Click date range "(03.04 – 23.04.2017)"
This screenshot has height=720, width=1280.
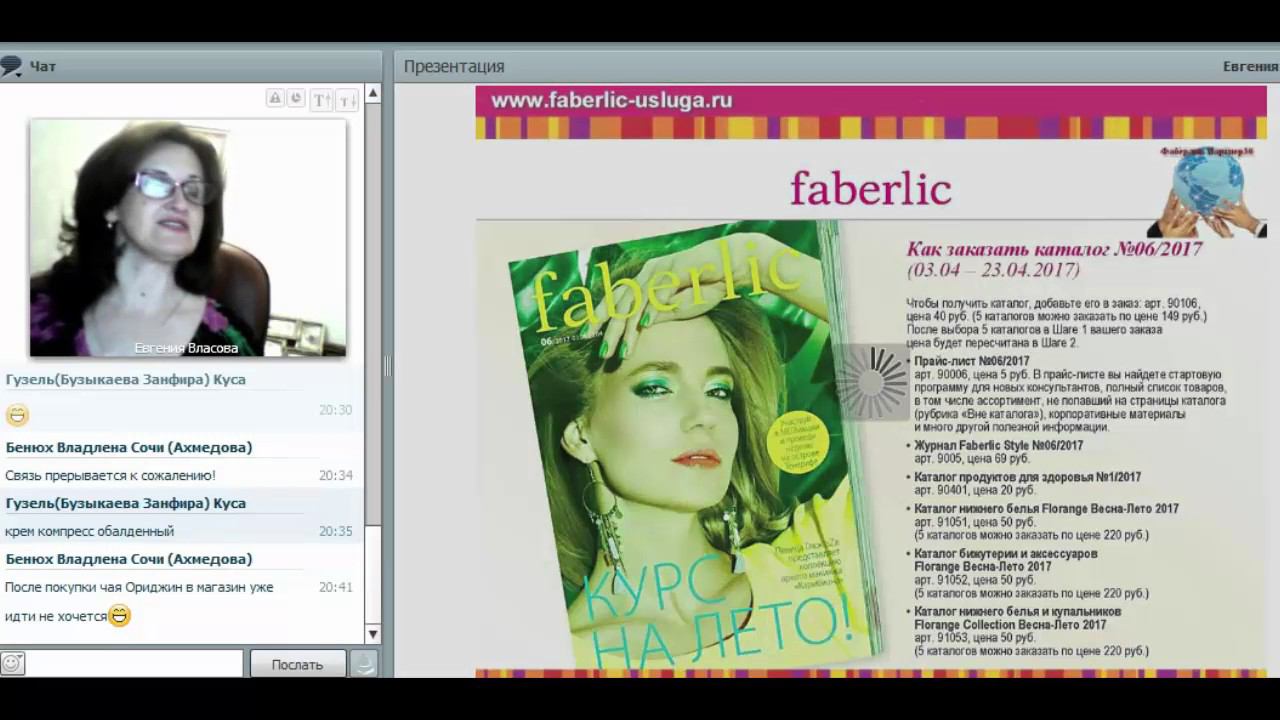993,271
